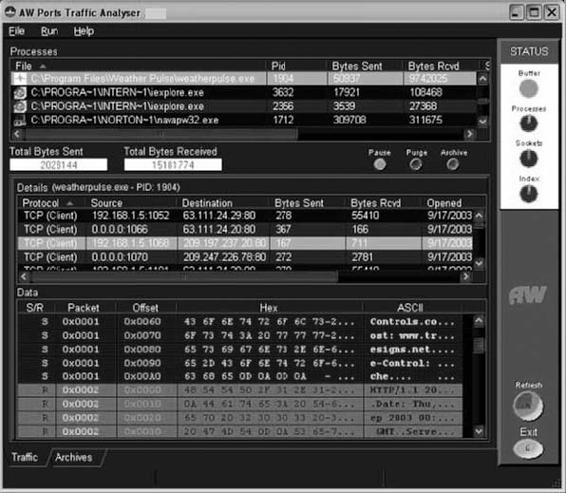Select connection to 209.247.226.78:80
The width and height of the screenshot is (566, 493).
click(245, 257)
